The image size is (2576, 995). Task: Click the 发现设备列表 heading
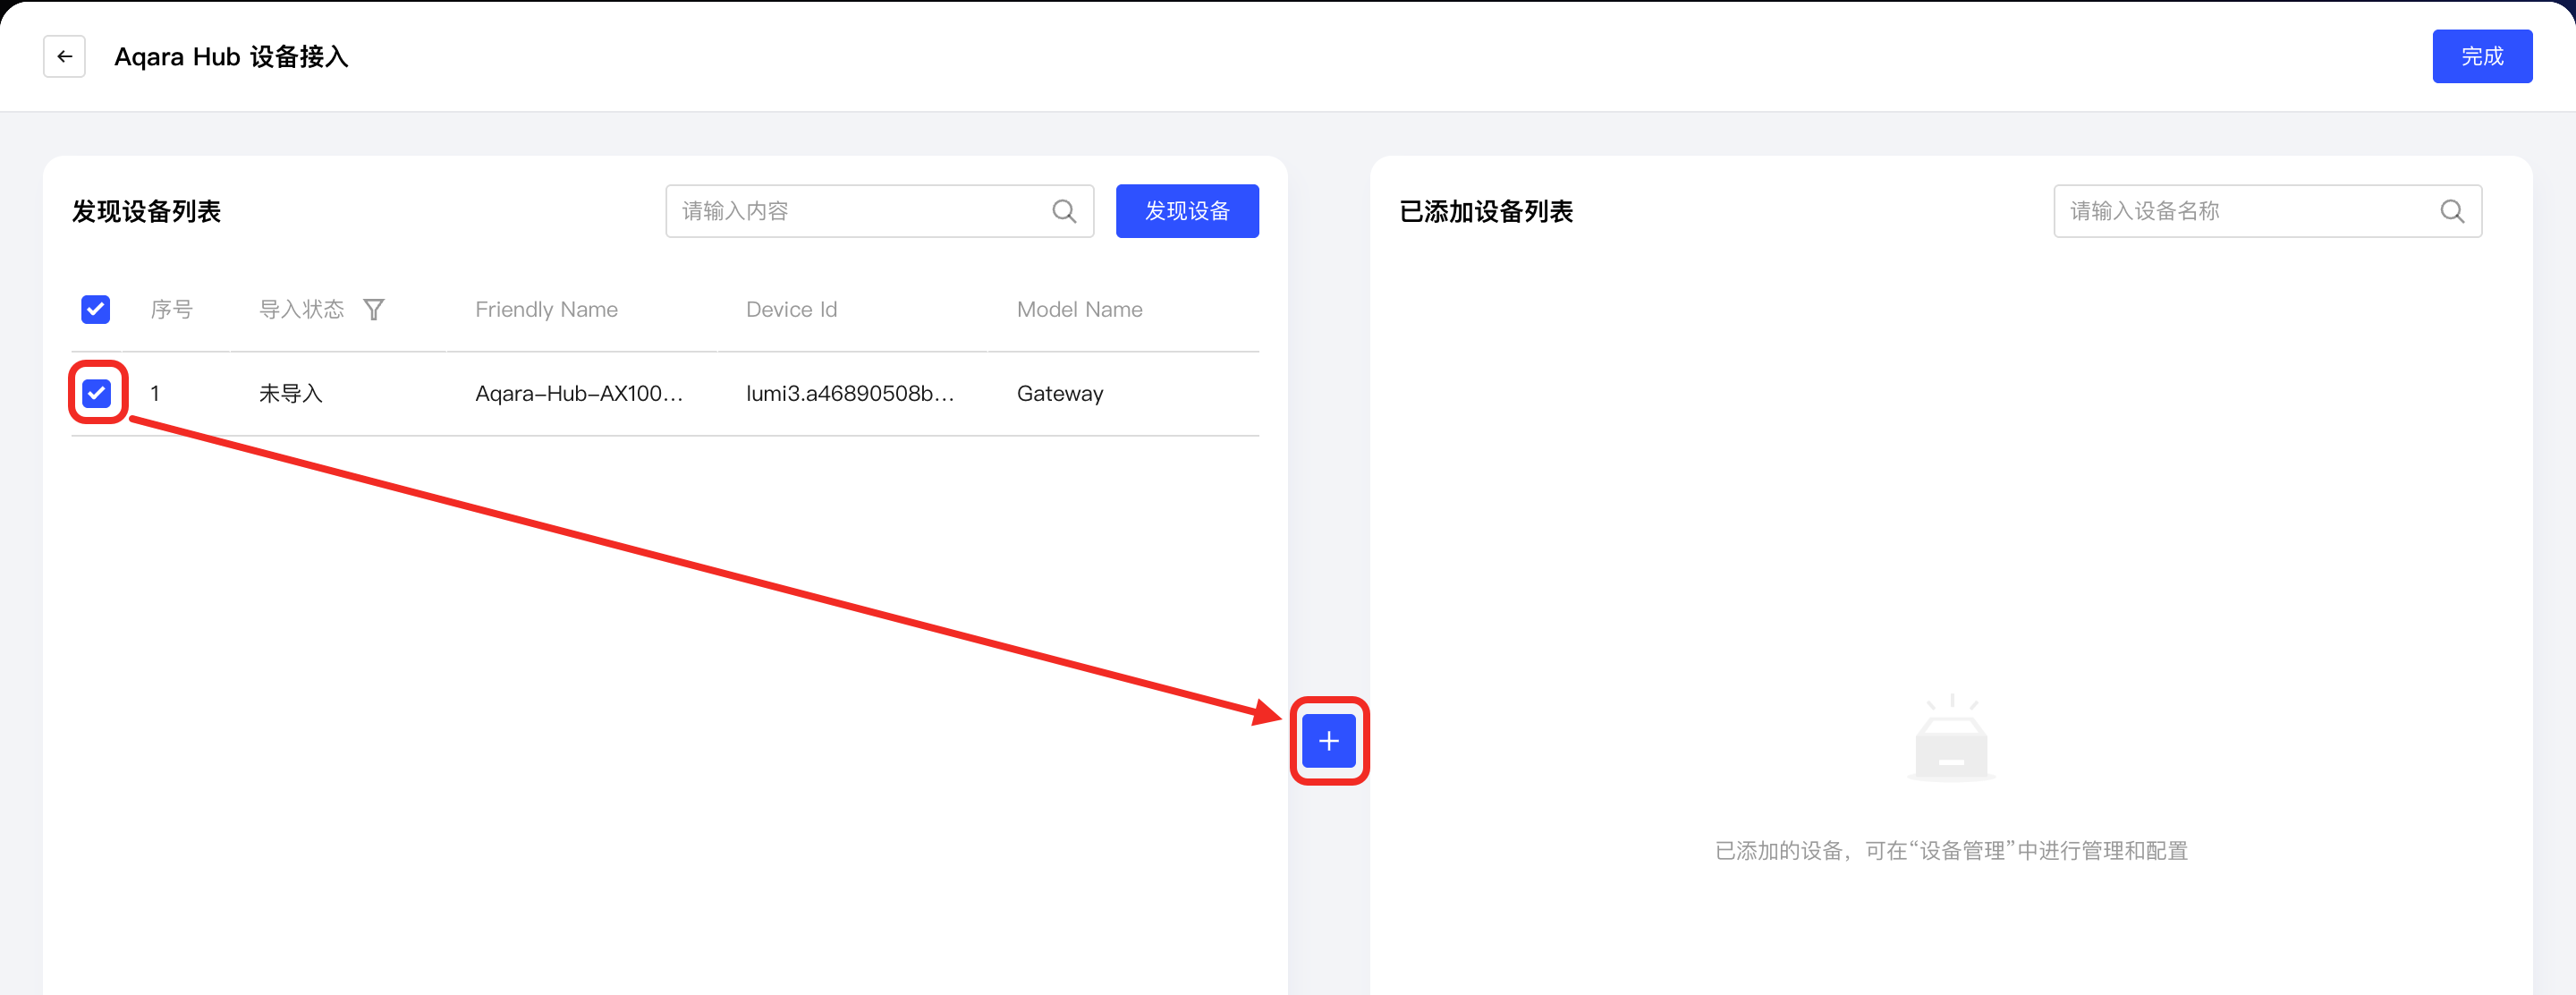pyautogui.click(x=146, y=211)
